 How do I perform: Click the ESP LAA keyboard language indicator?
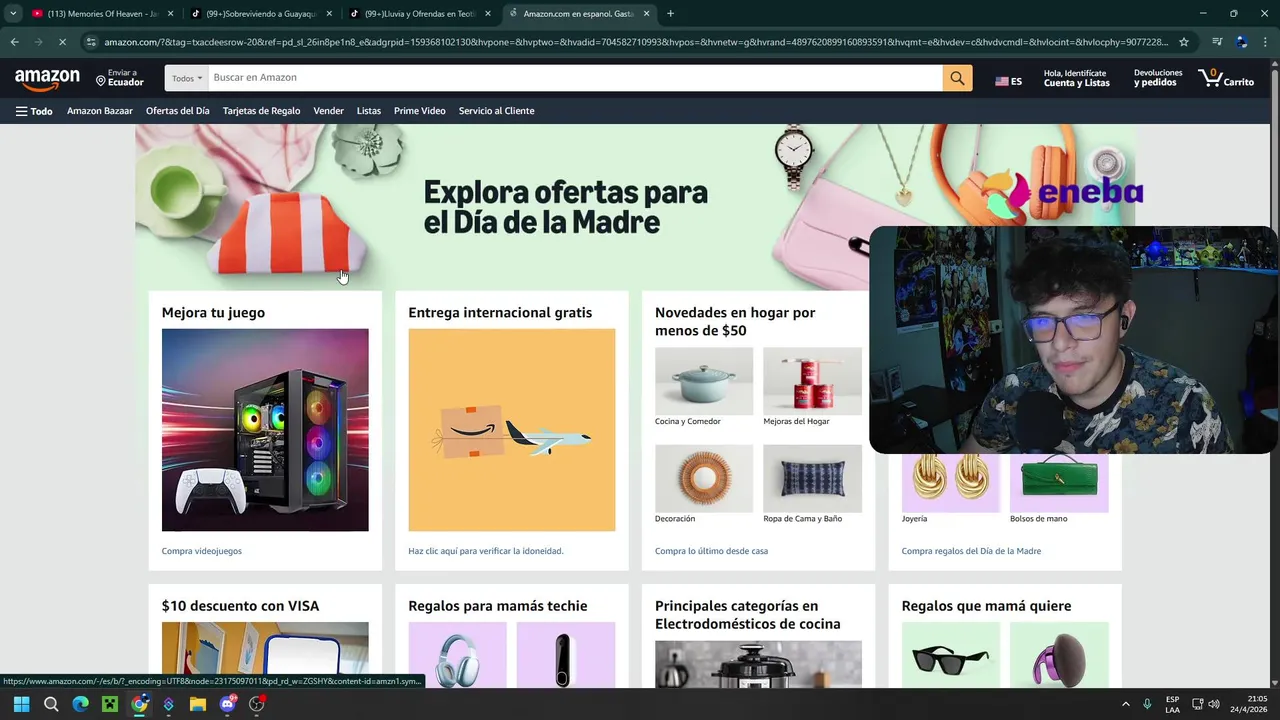tap(1172, 704)
